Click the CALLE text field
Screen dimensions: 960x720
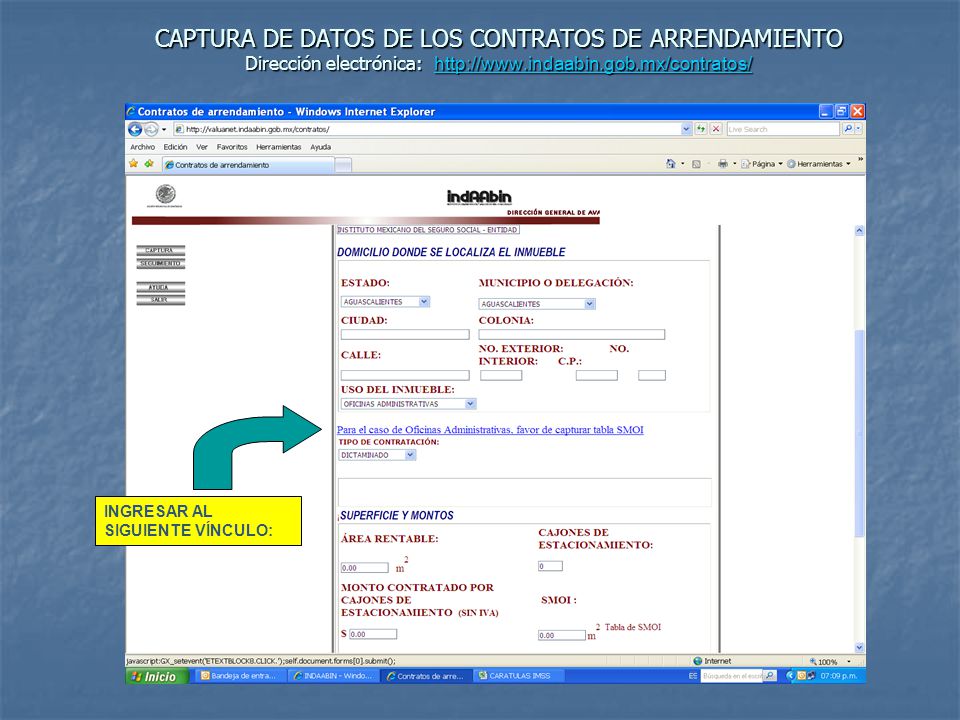pyautogui.click(x=405, y=375)
